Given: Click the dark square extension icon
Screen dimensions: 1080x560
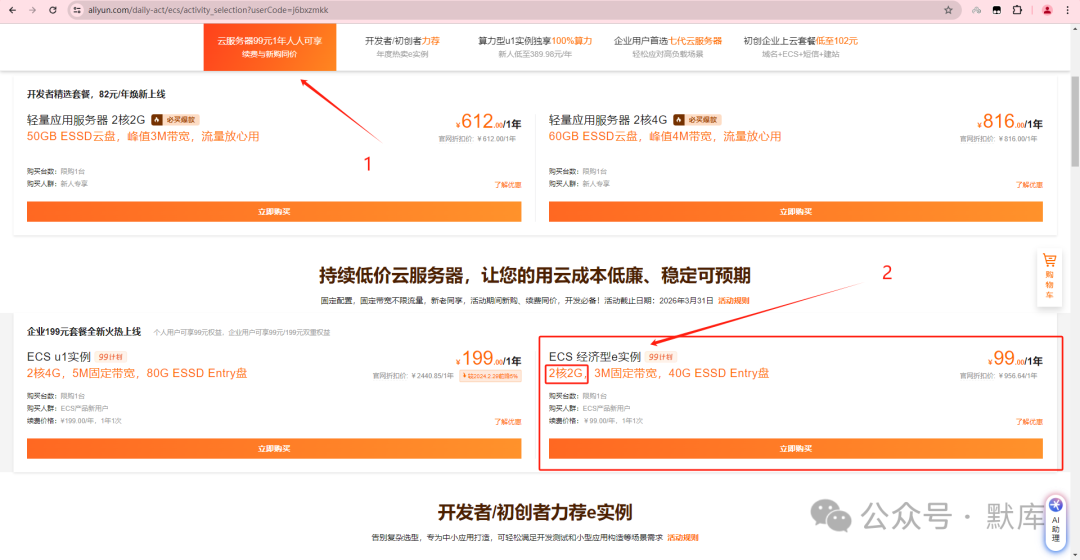Looking at the screenshot, I should coord(997,10).
